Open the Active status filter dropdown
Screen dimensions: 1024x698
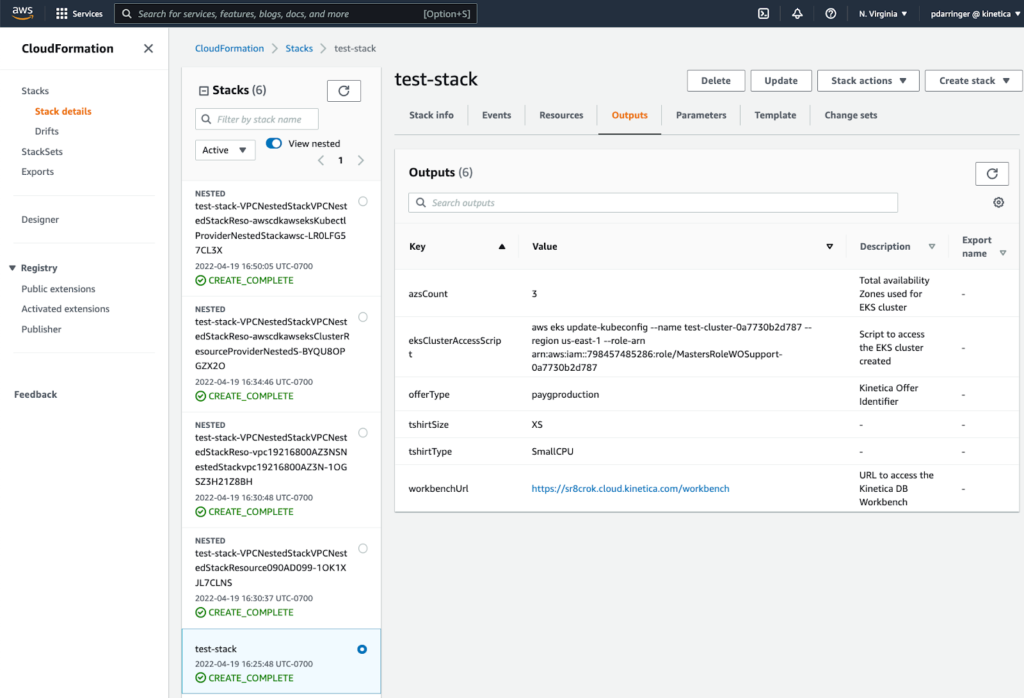click(225, 150)
